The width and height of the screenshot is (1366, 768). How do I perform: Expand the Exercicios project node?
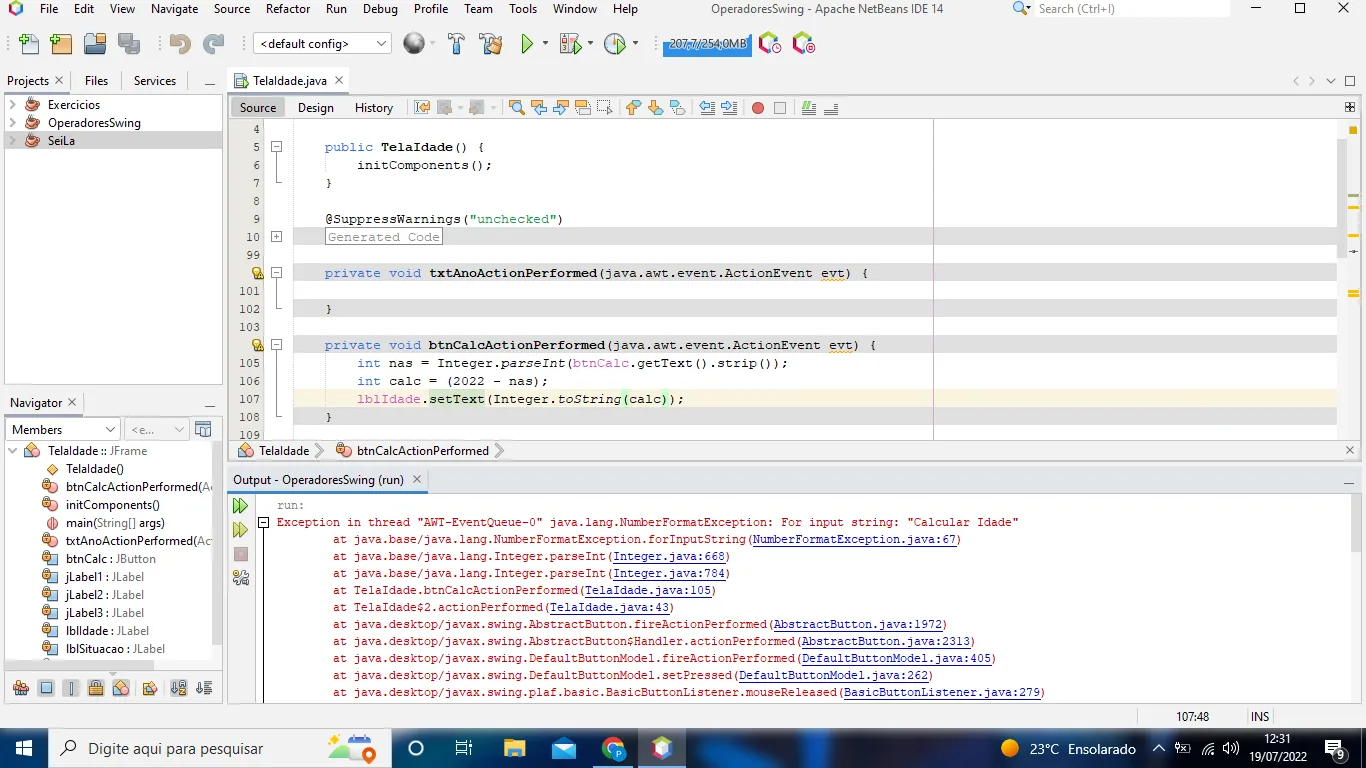click(12, 105)
